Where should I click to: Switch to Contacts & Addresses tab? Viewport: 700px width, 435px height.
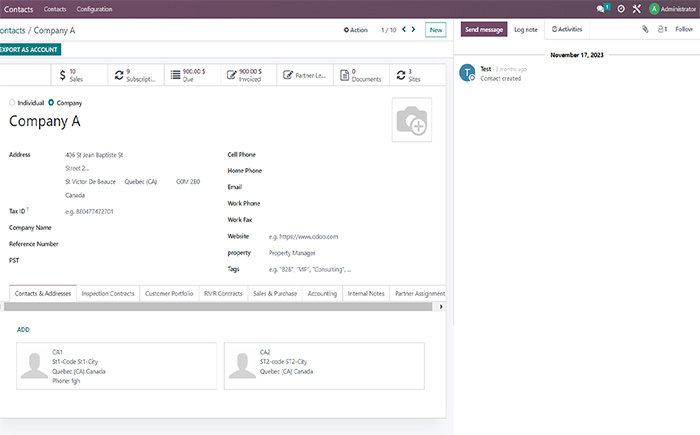pyautogui.click(x=43, y=293)
